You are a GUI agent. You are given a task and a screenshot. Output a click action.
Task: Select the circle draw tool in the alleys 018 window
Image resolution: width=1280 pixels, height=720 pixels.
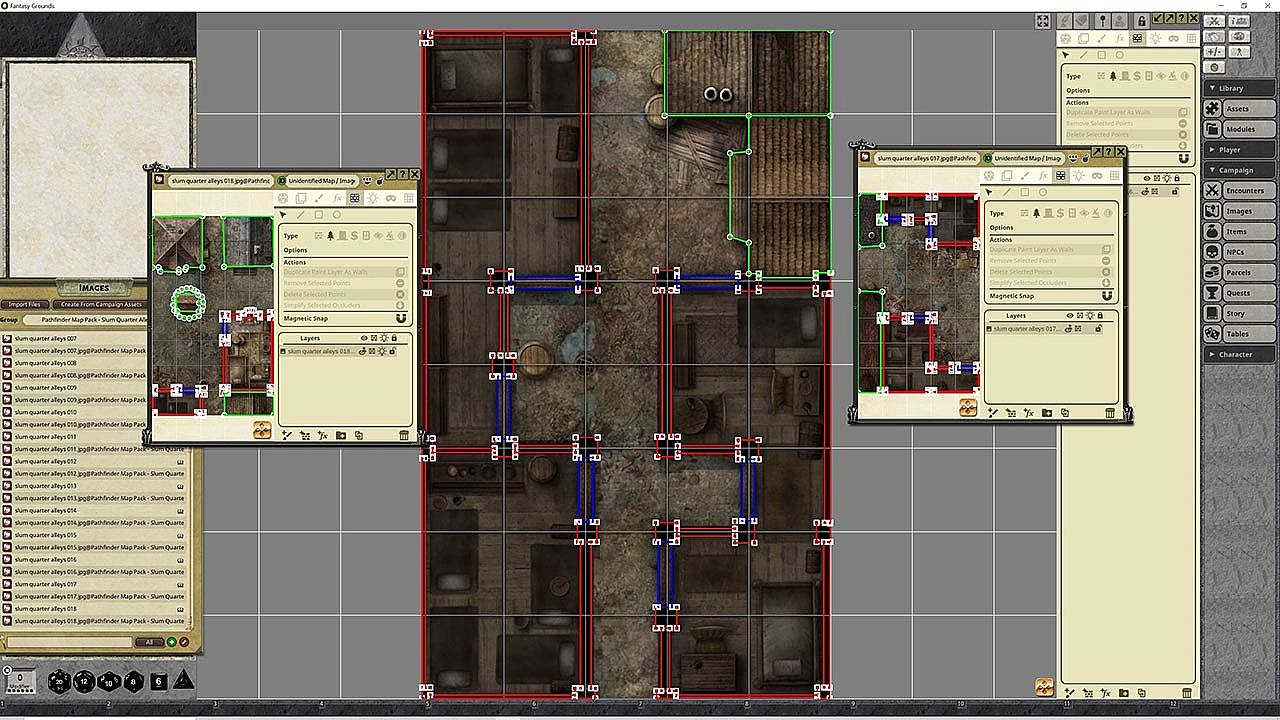pos(337,214)
